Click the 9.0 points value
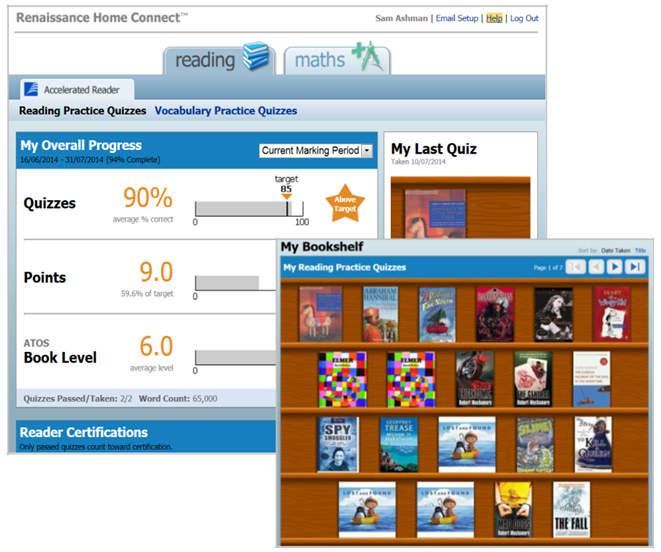This screenshot has height=552, width=661. (x=156, y=272)
